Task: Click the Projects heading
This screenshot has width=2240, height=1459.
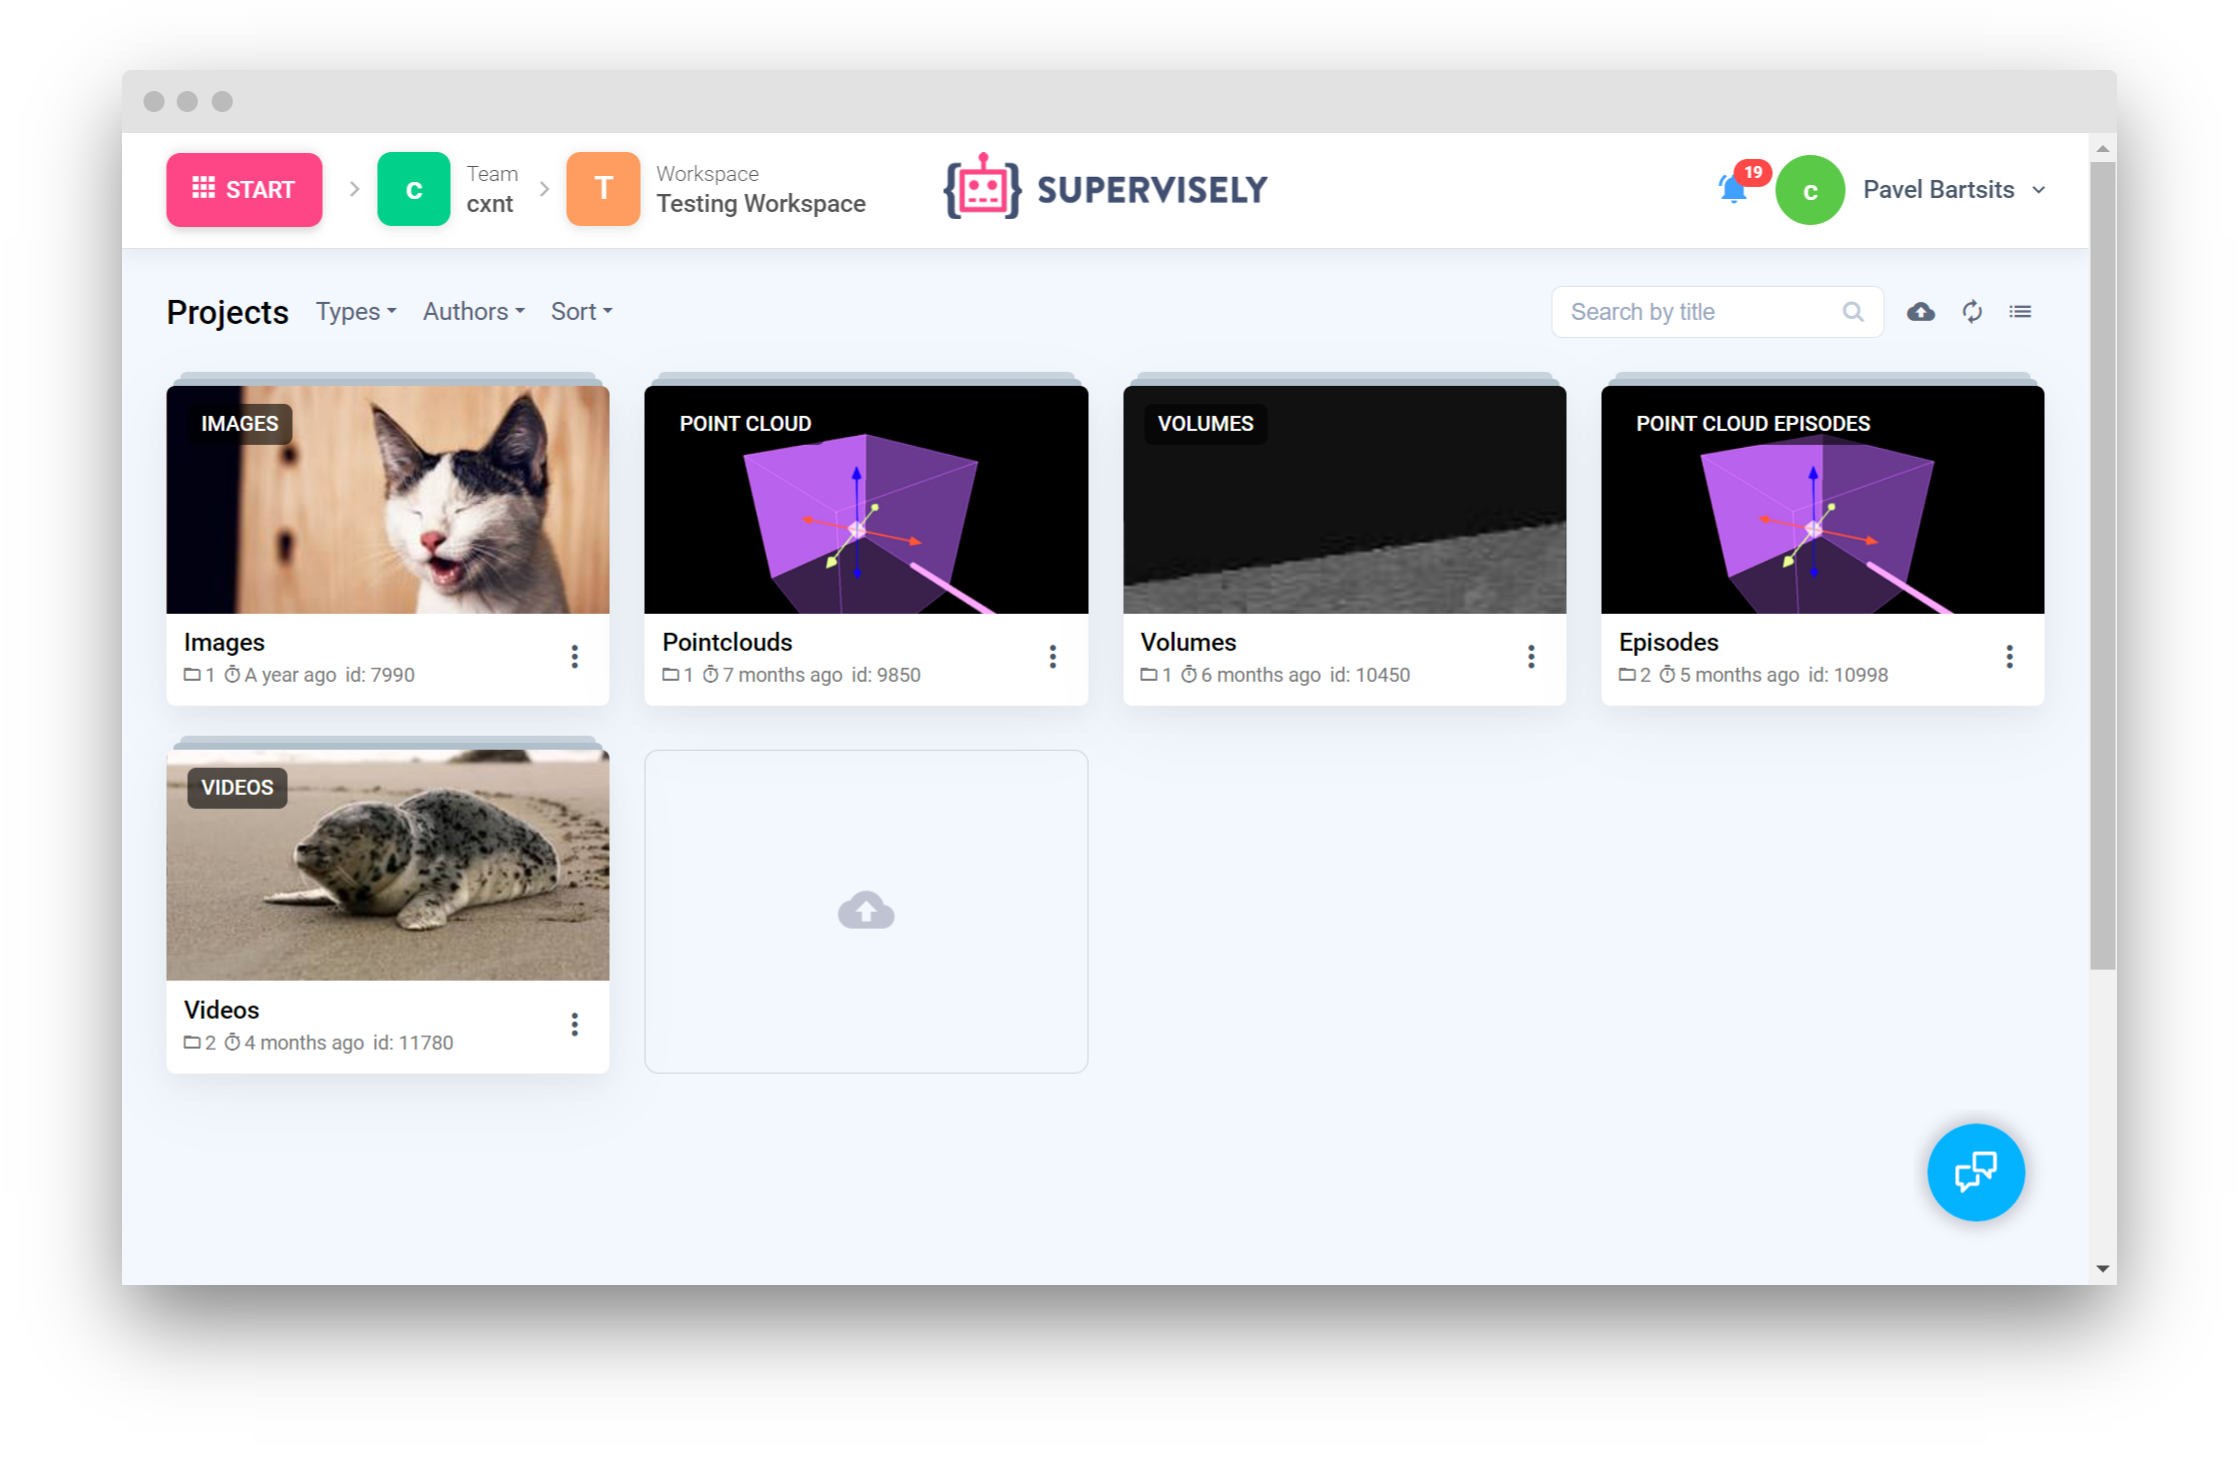Action: tap(228, 312)
